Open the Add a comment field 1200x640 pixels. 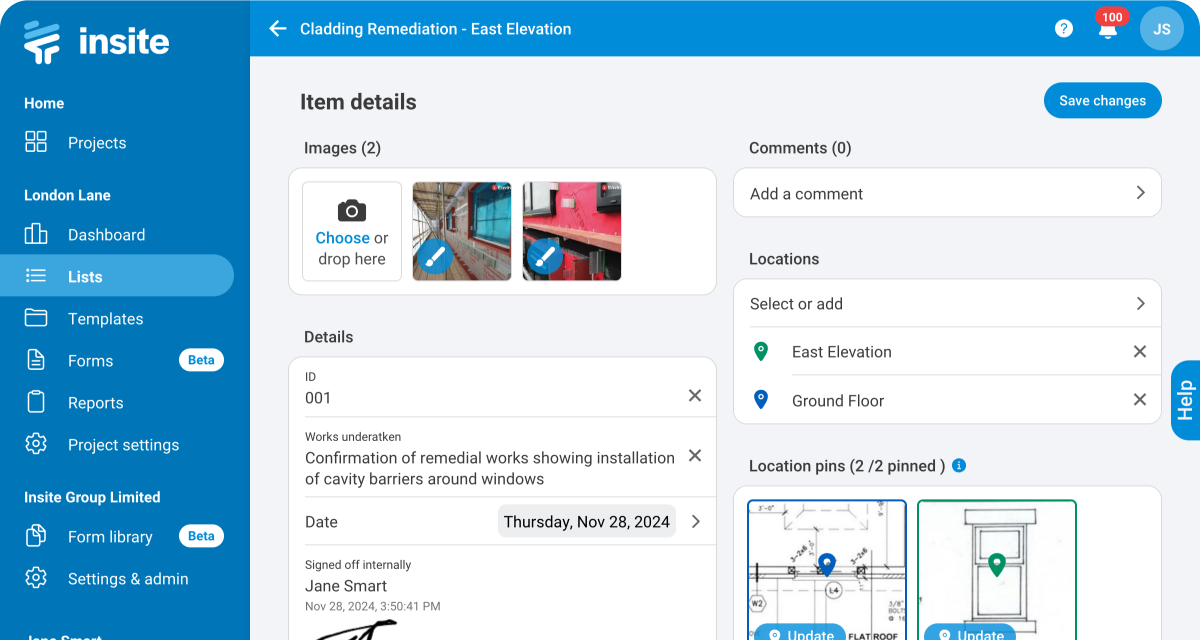click(x=947, y=192)
